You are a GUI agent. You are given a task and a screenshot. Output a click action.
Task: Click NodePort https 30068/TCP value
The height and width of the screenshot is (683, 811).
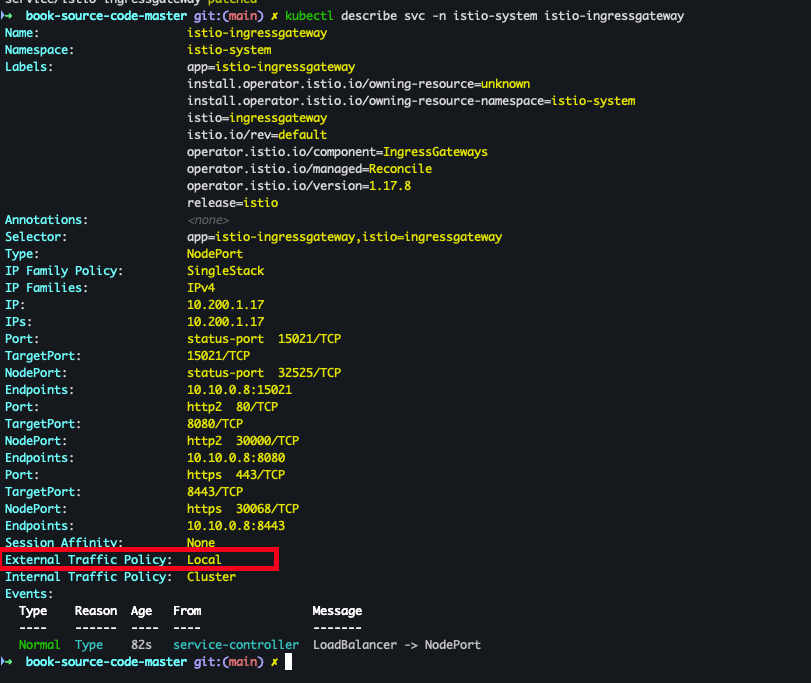[243, 509]
